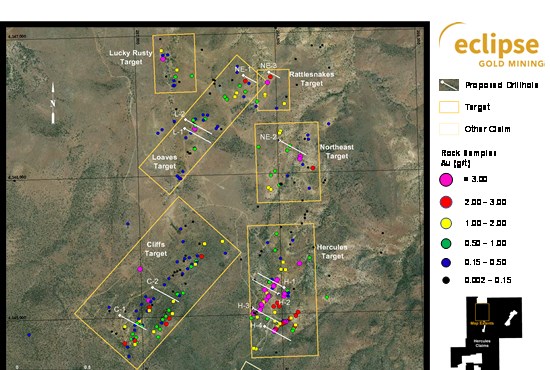Viewport: 550px width, 370px height.
Task: Click the NE-2 drillhole label
Action: 268,137
